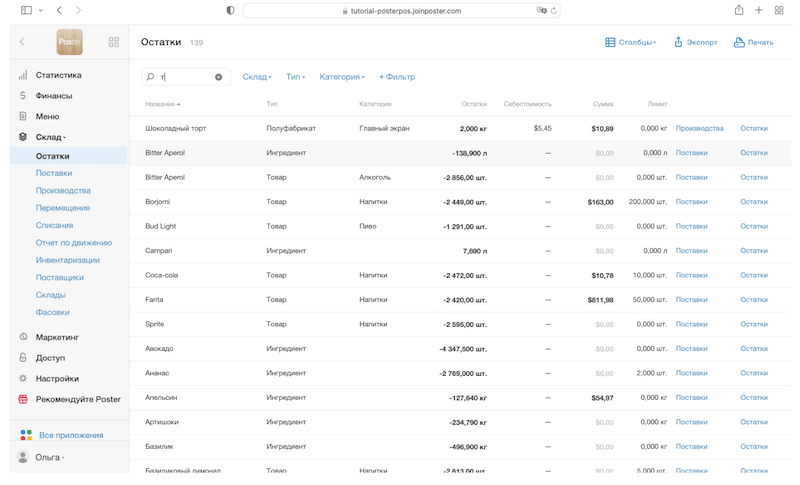Click the Маркетинг icon in sidebar
Screen dimensions: 800x485
[x=23, y=337]
